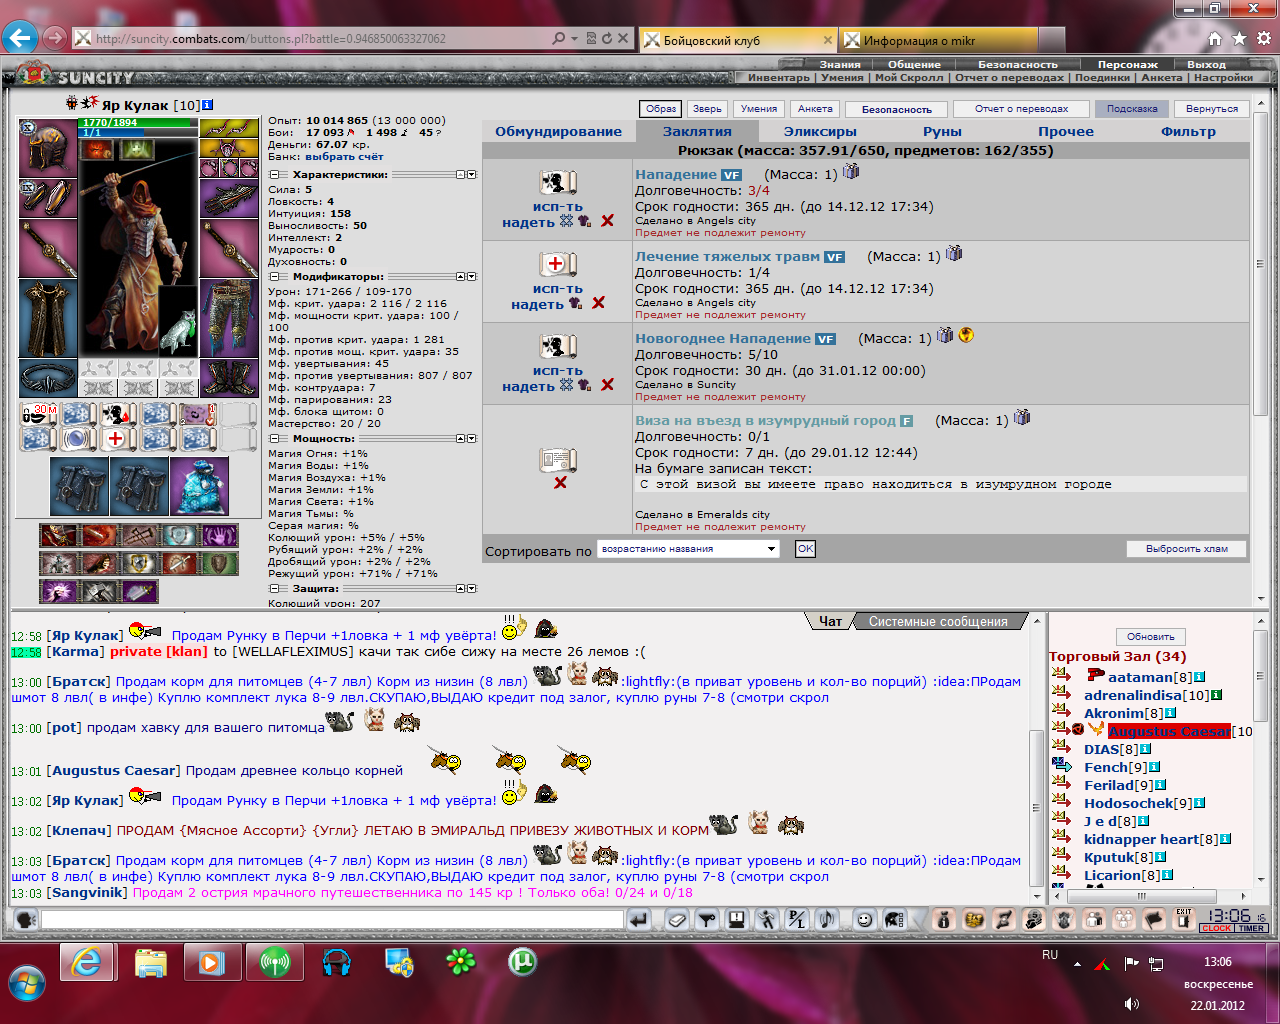Click the eraser clear-chat icon

677,919
